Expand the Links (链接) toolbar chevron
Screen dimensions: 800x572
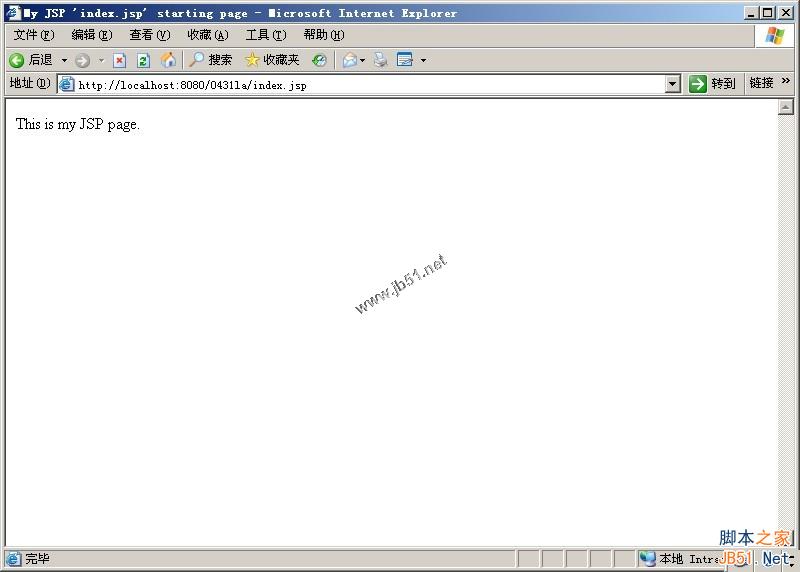tap(786, 83)
